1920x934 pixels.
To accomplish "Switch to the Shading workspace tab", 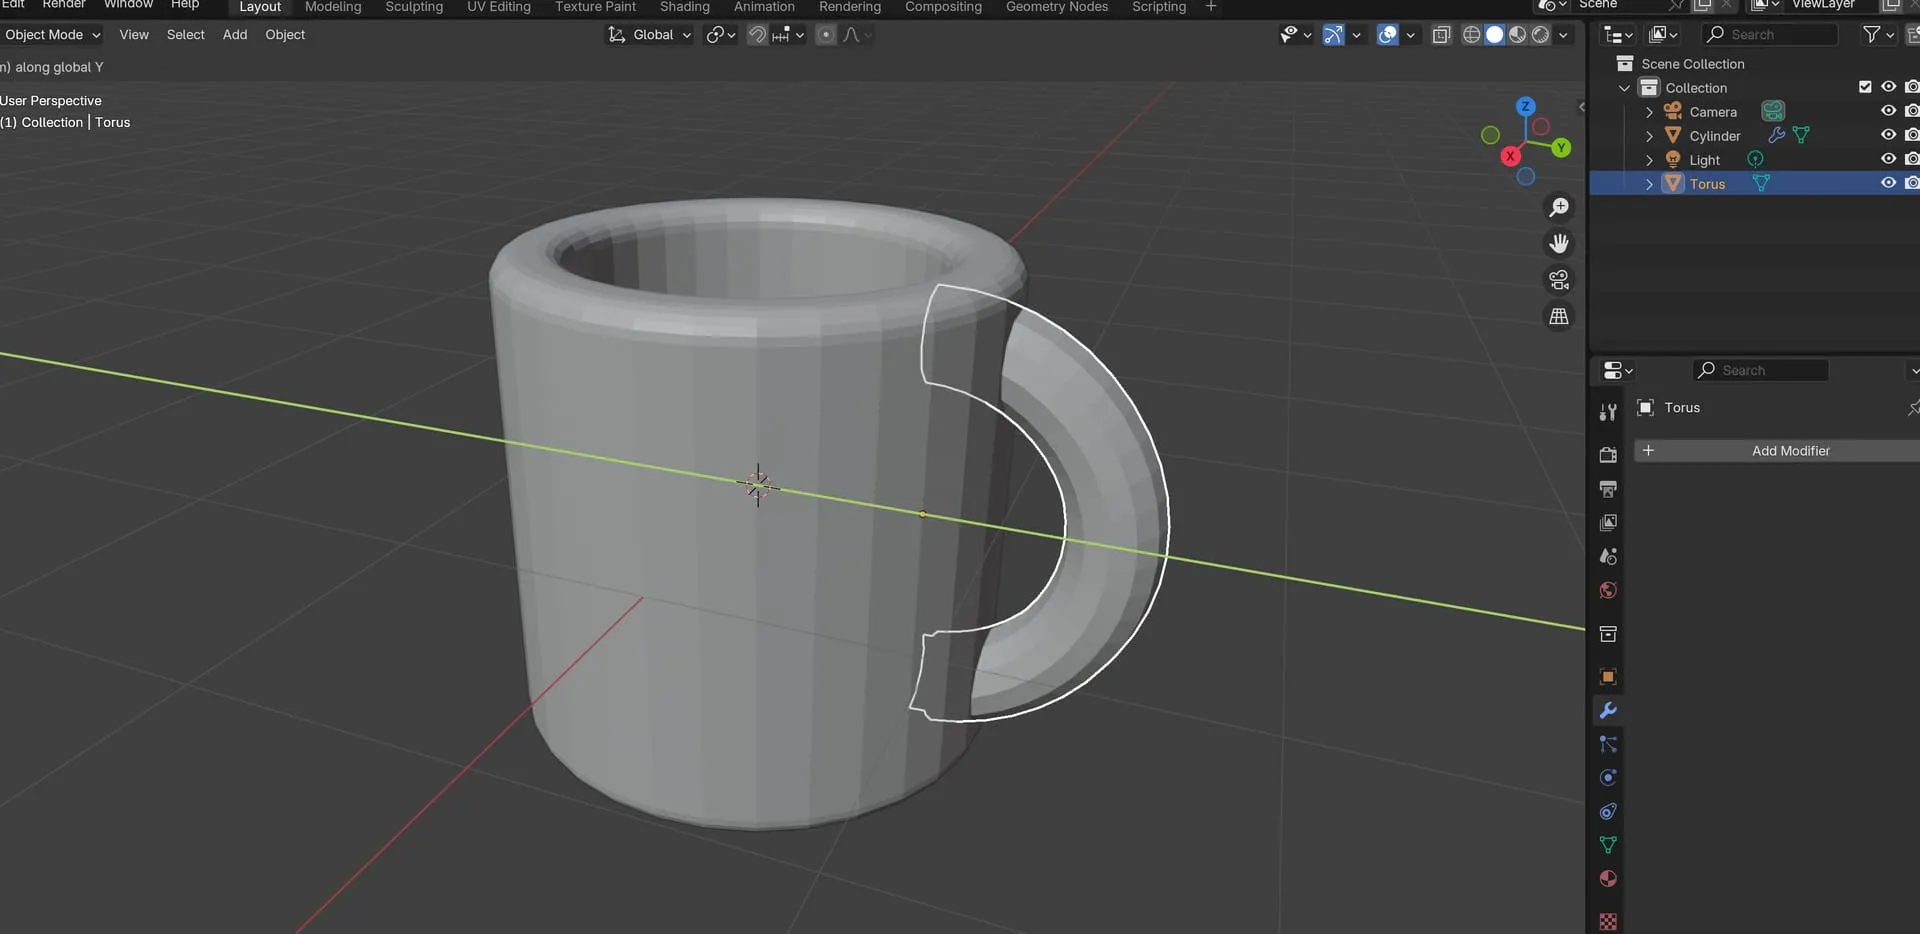I will tap(684, 7).
